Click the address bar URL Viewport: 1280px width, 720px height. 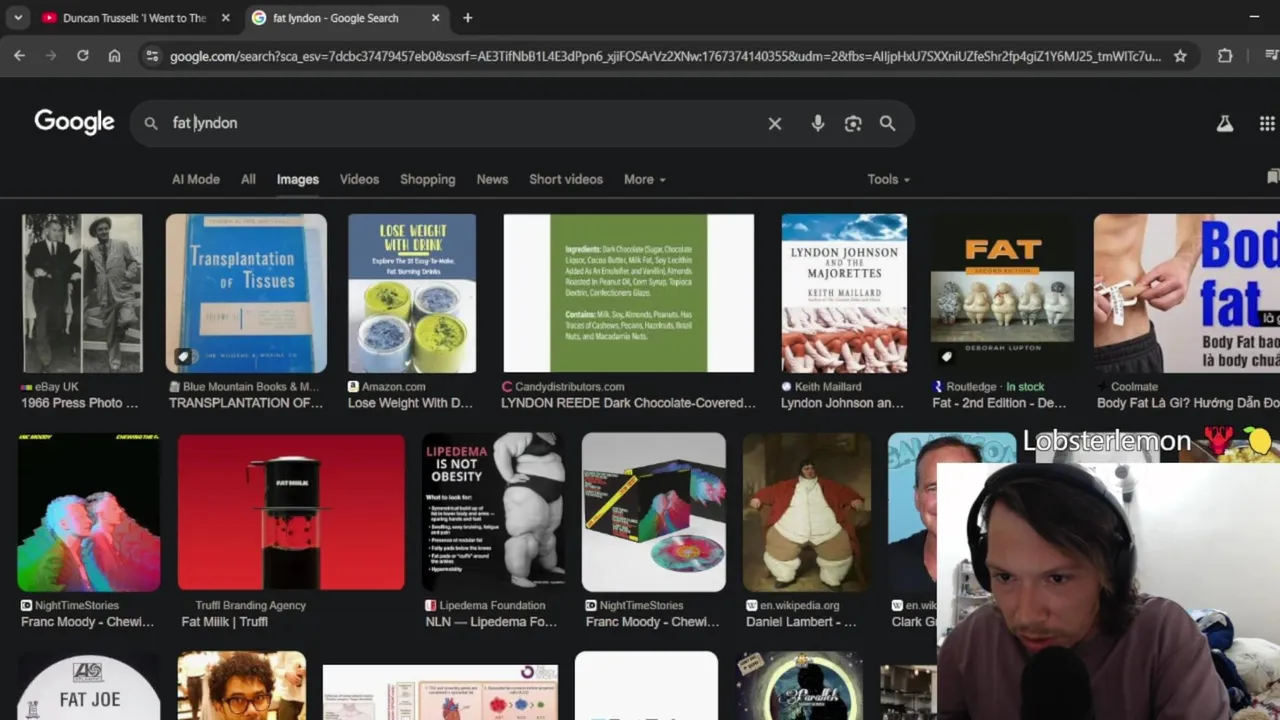pyautogui.click(x=665, y=56)
